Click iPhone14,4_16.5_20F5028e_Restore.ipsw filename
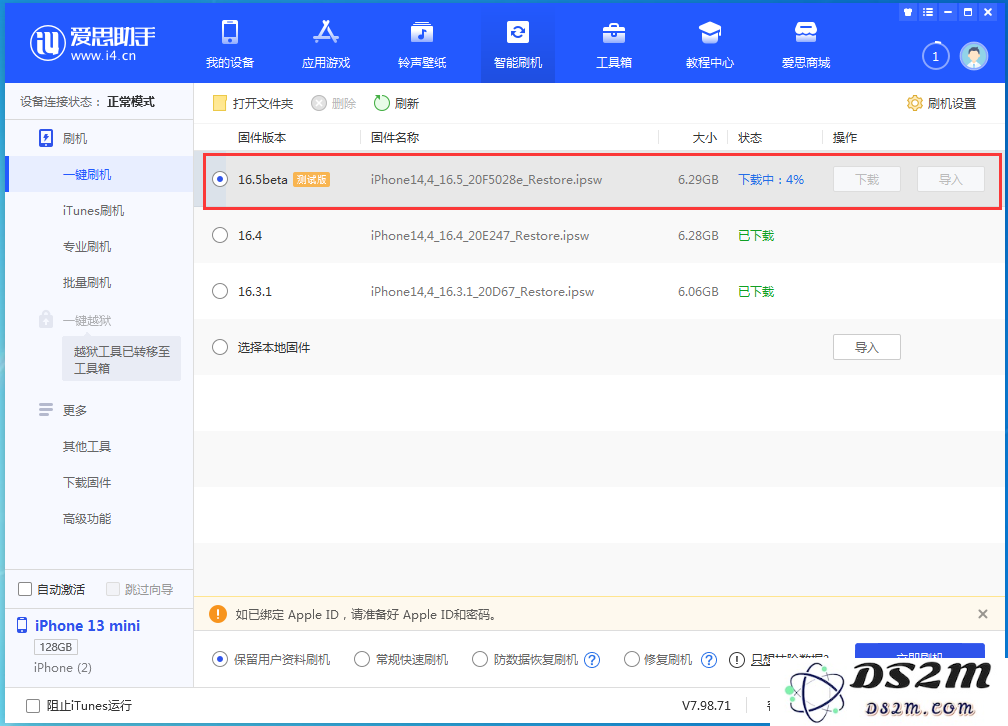The image size is (1008, 726). pyautogui.click(x=486, y=179)
